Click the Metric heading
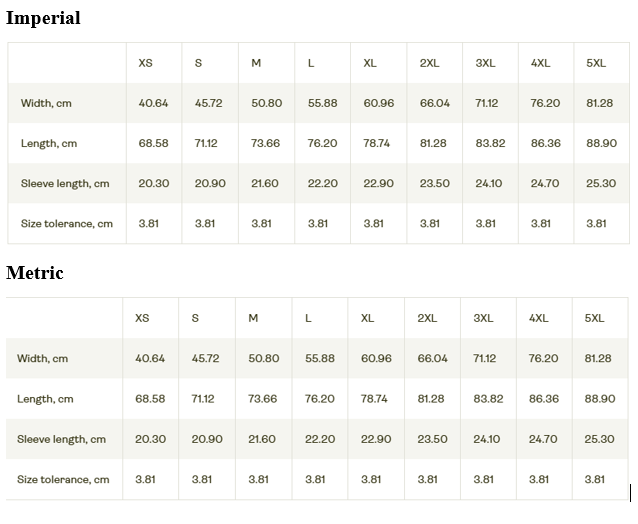 coord(35,273)
